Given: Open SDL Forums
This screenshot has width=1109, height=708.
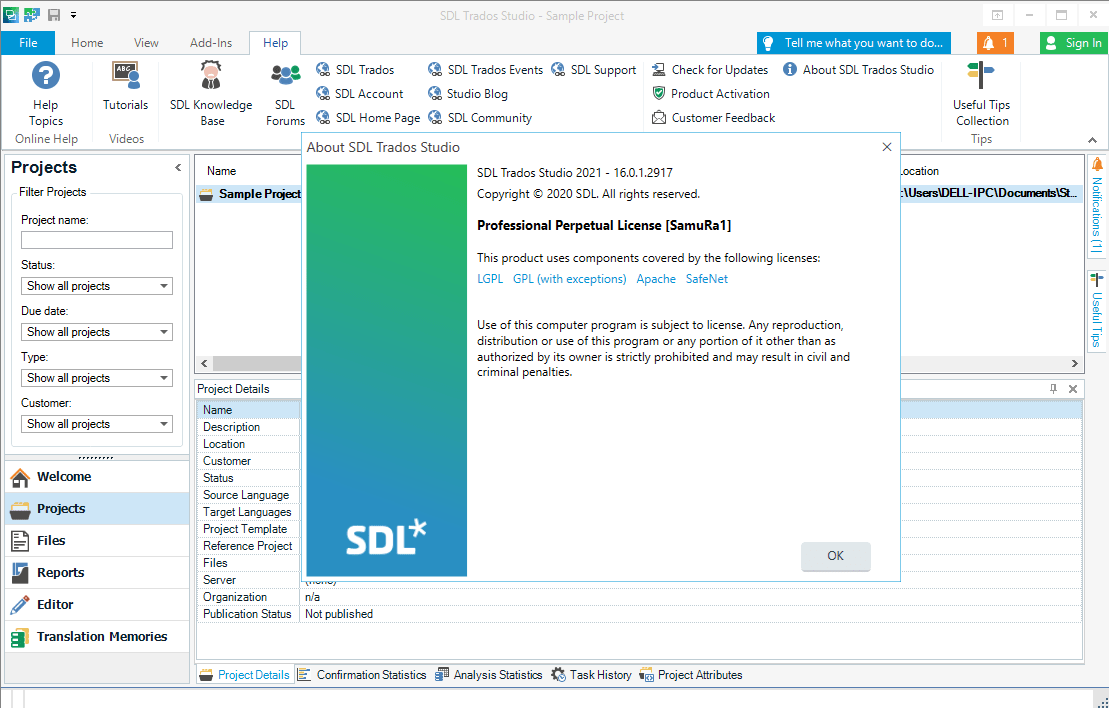Looking at the screenshot, I should 285,94.
